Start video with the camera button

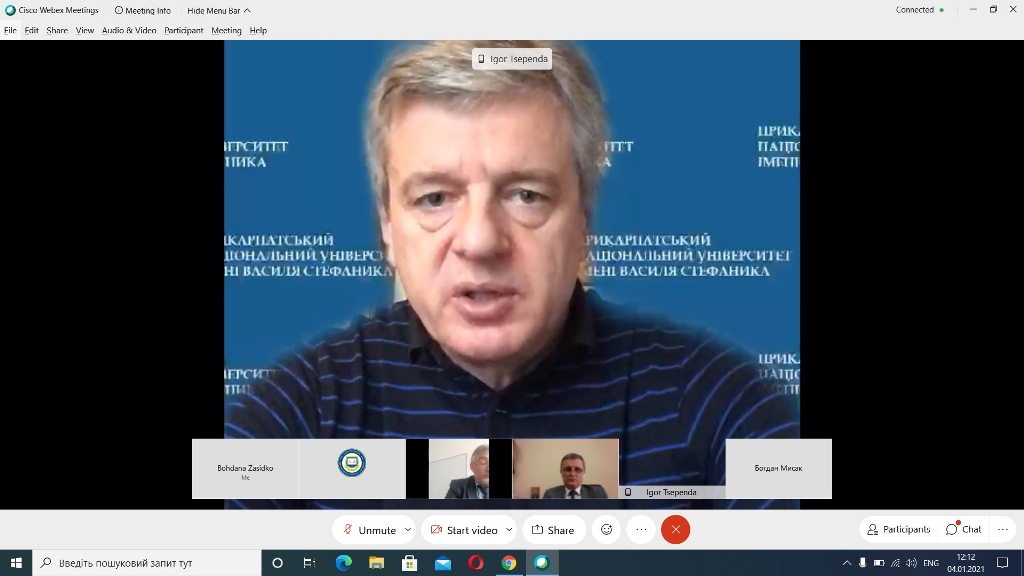click(x=463, y=530)
